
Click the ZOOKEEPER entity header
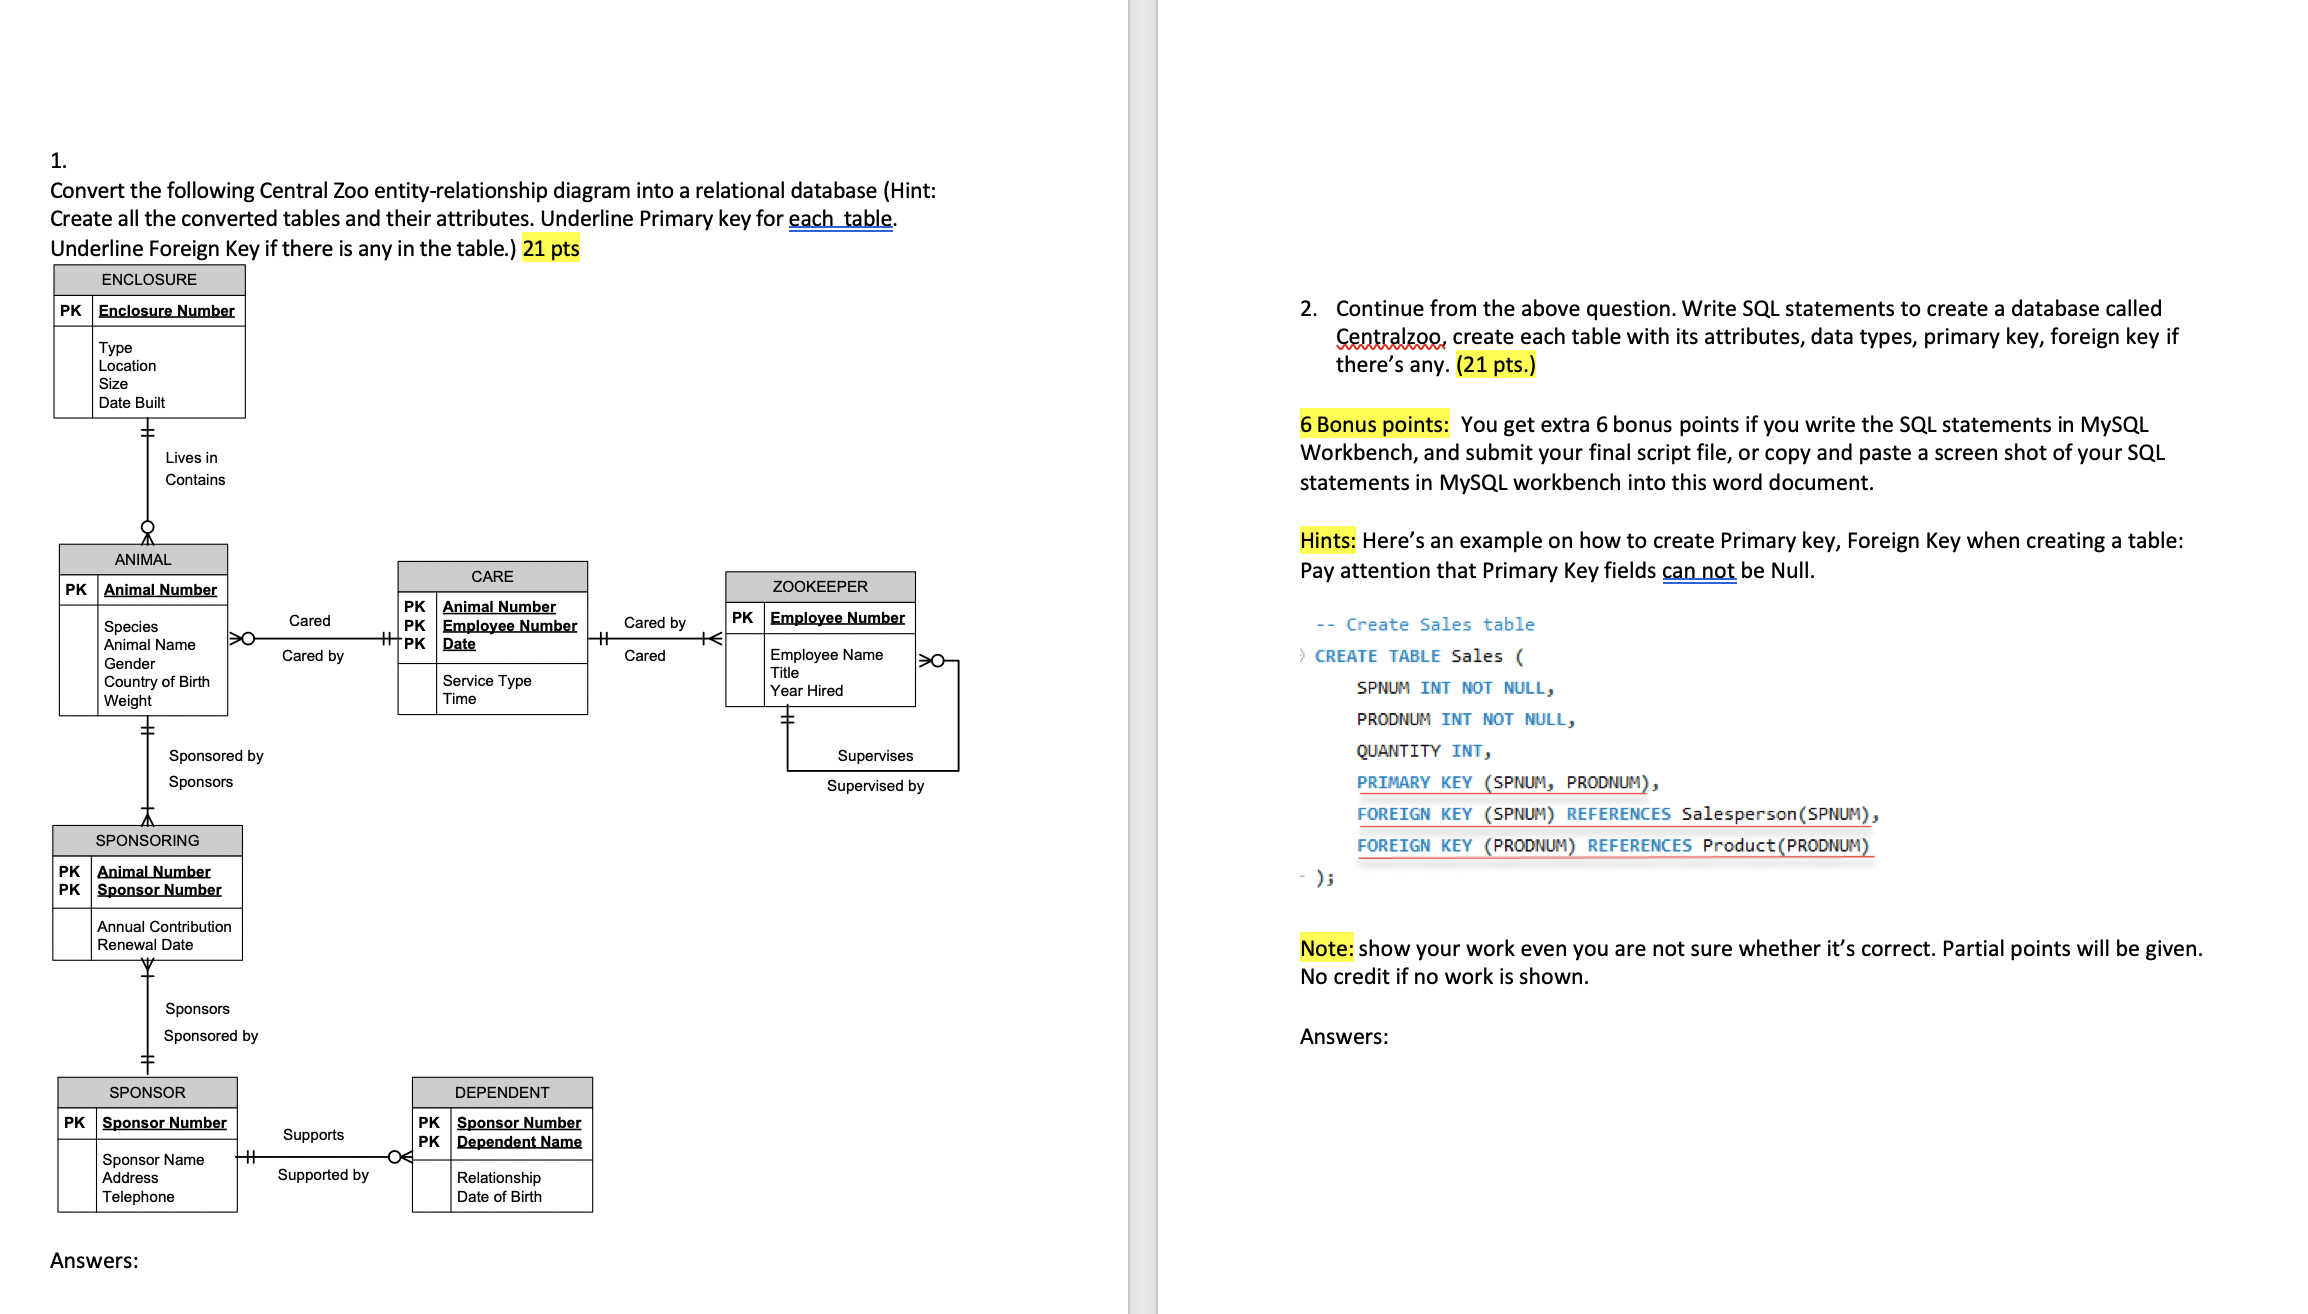pyautogui.click(x=820, y=587)
